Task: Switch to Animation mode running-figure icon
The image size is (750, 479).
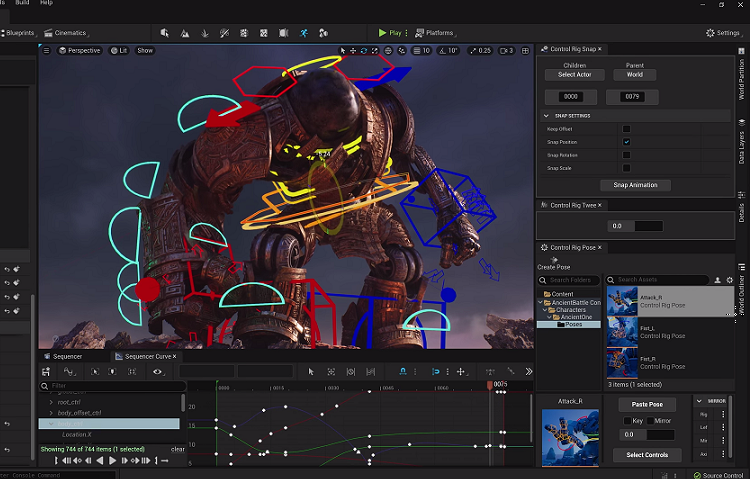Action: pyautogui.click(x=304, y=33)
